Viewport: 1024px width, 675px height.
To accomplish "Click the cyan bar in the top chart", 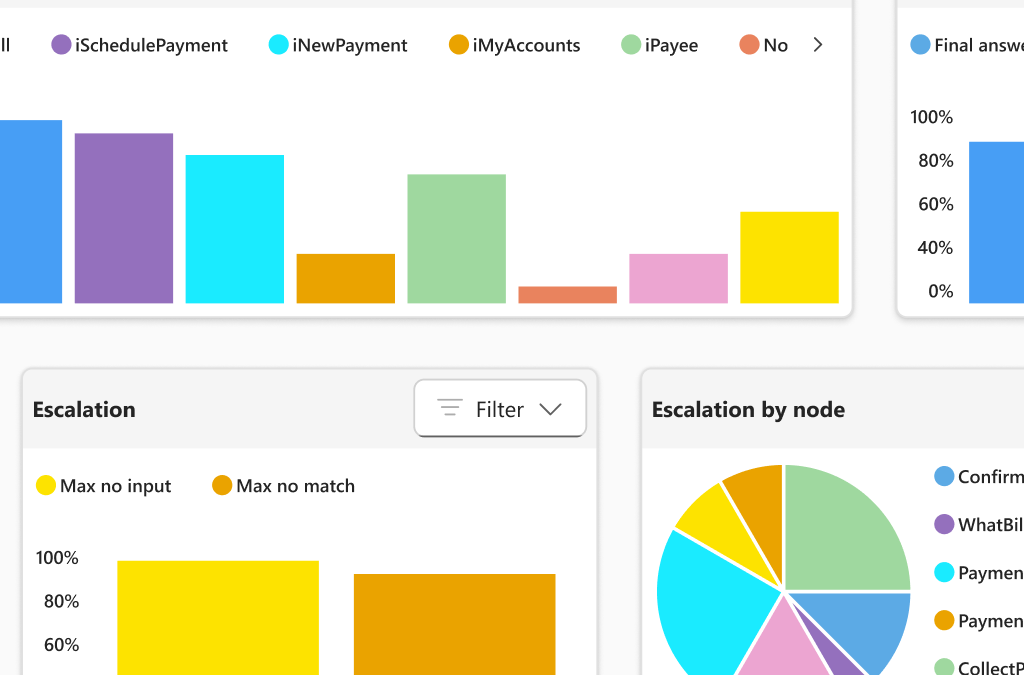I will click(x=235, y=229).
